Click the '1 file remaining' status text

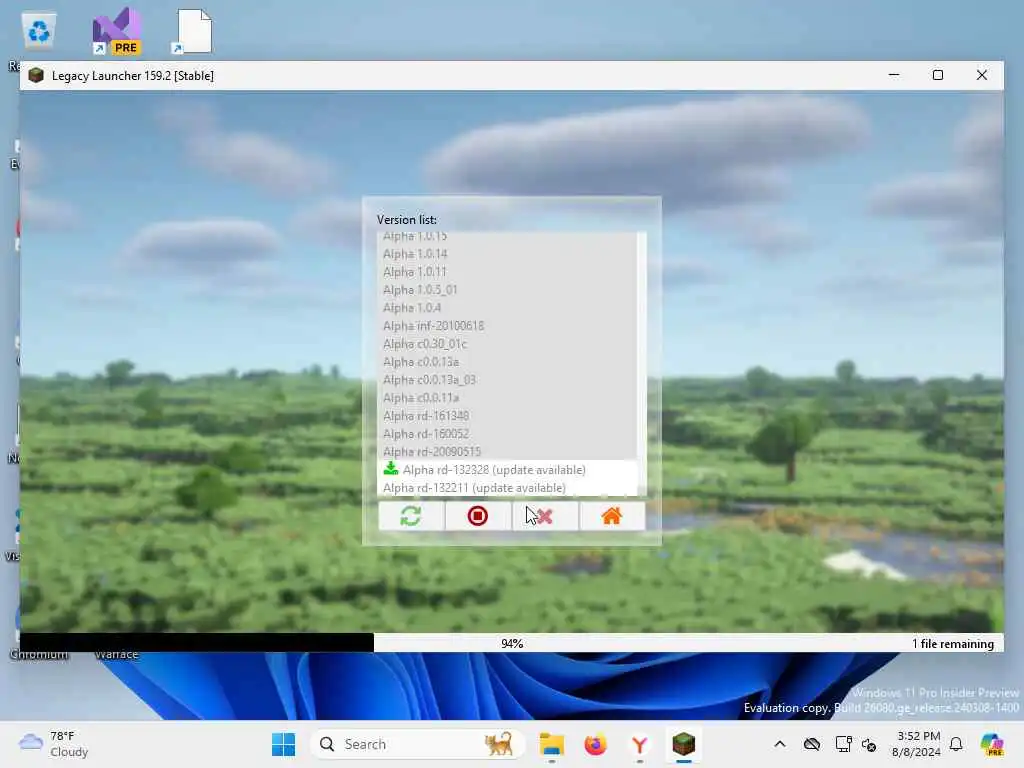(953, 644)
